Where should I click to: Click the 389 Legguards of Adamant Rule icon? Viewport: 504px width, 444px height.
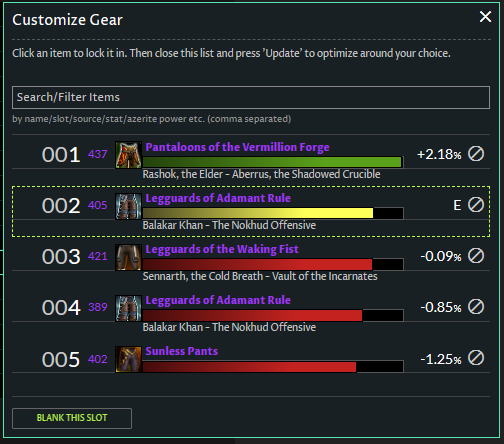128,308
